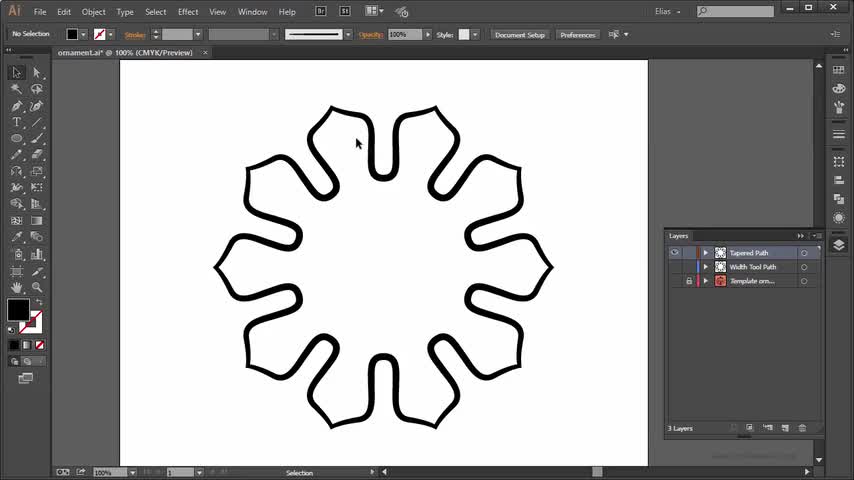Open the Stroke panel link
This screenshot has width=854, height=480.
pyautogui.click(x=135, y=35)
